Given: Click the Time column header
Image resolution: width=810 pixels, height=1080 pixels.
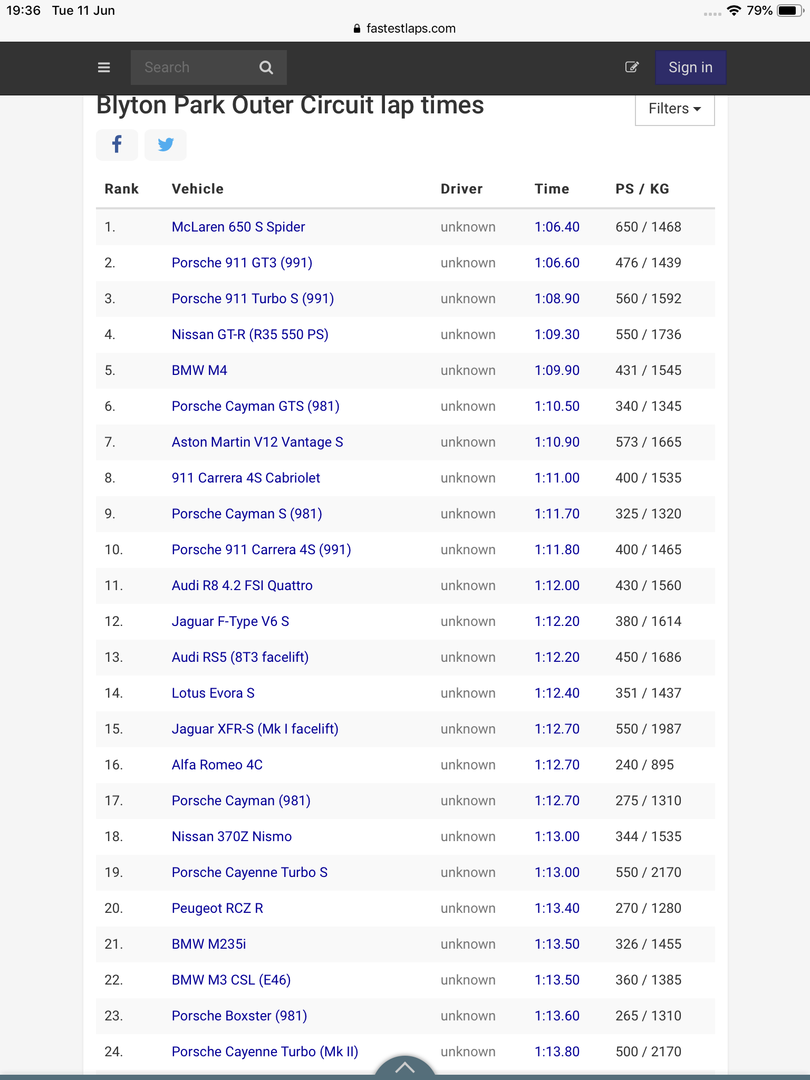Looking at the screenshot, I should pyautogui.click(x=552, y=189).
